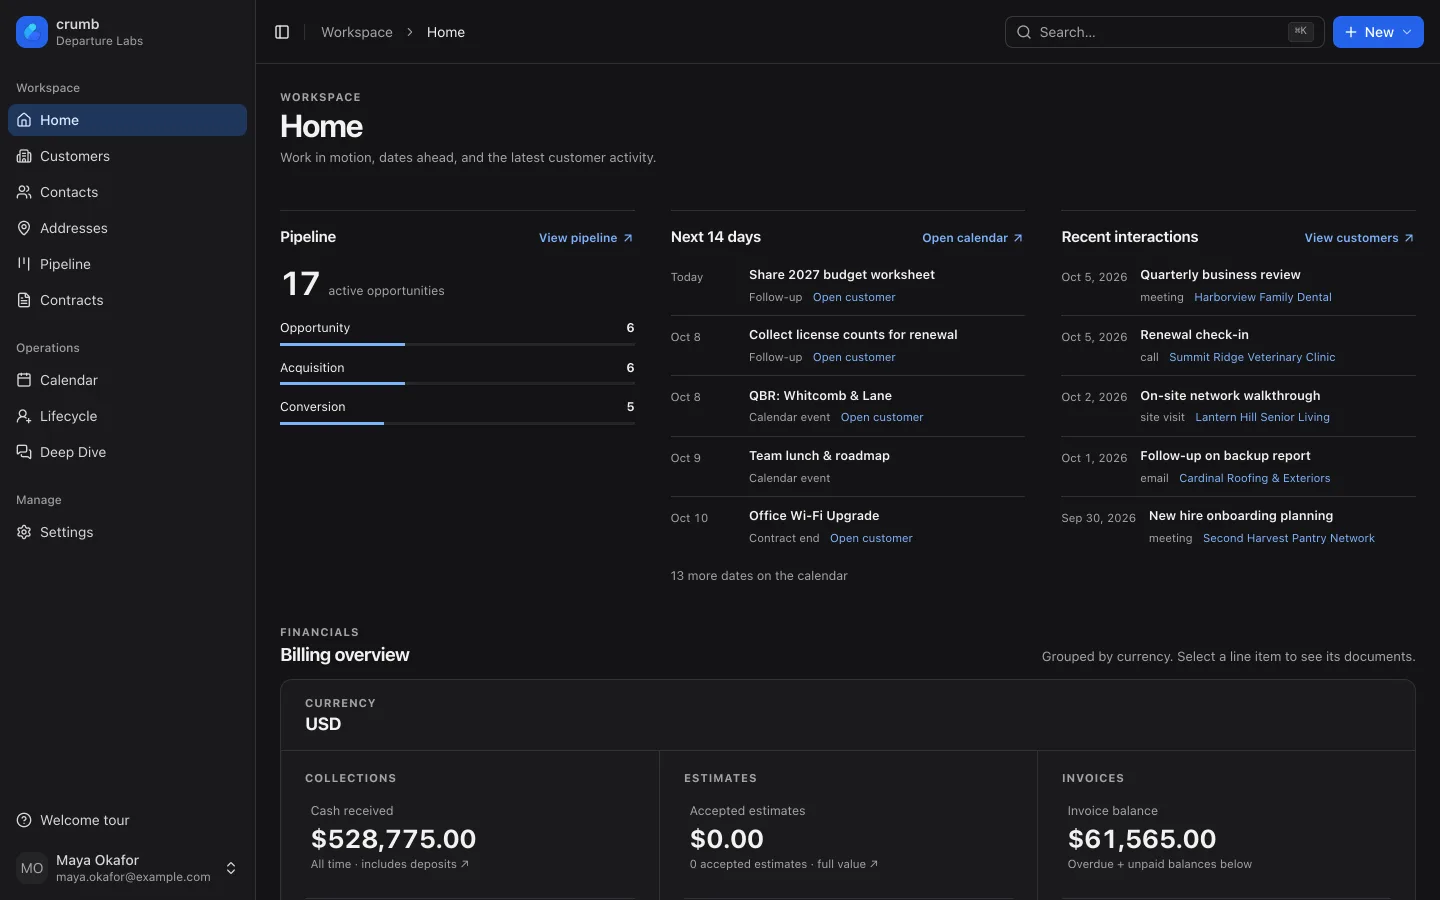Viewport: 1440px width, 900px height.
Task: Click the Home icon in sidebar
Action: 24,120
